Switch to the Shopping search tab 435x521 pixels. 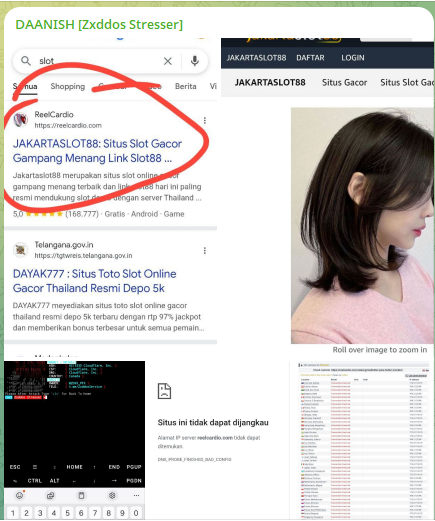[x=68, y=86]
